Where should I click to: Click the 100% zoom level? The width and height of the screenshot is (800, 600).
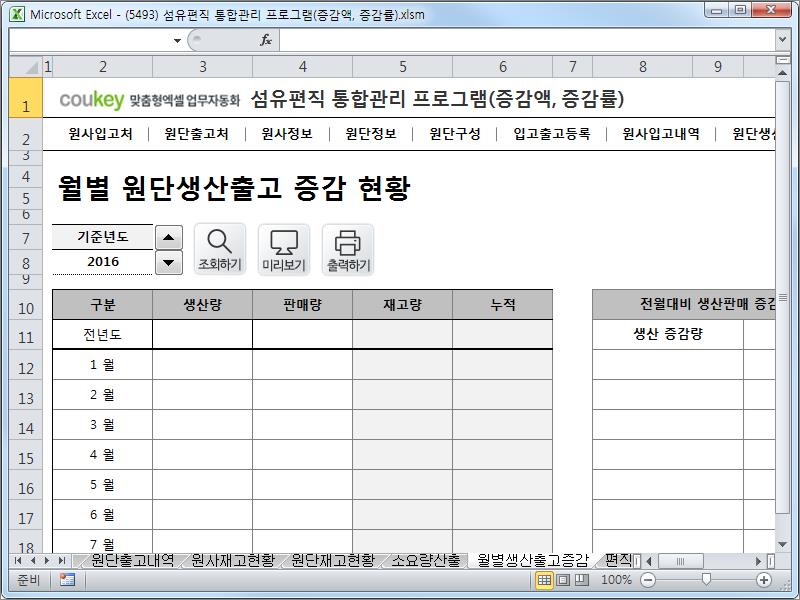(616, 580)
